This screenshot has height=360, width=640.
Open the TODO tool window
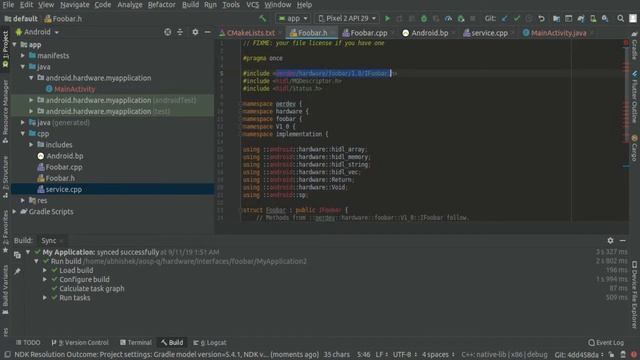click(x=28, y=342)
